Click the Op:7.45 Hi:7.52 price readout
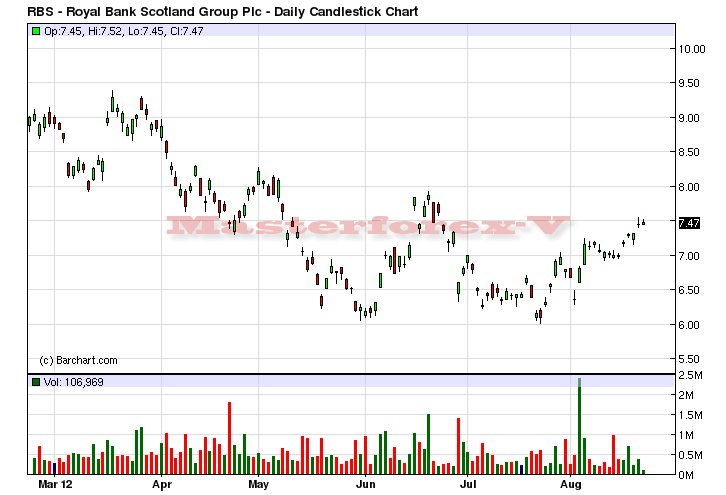Viewport: 726px width, 495px height. click(x=124, y=31)
